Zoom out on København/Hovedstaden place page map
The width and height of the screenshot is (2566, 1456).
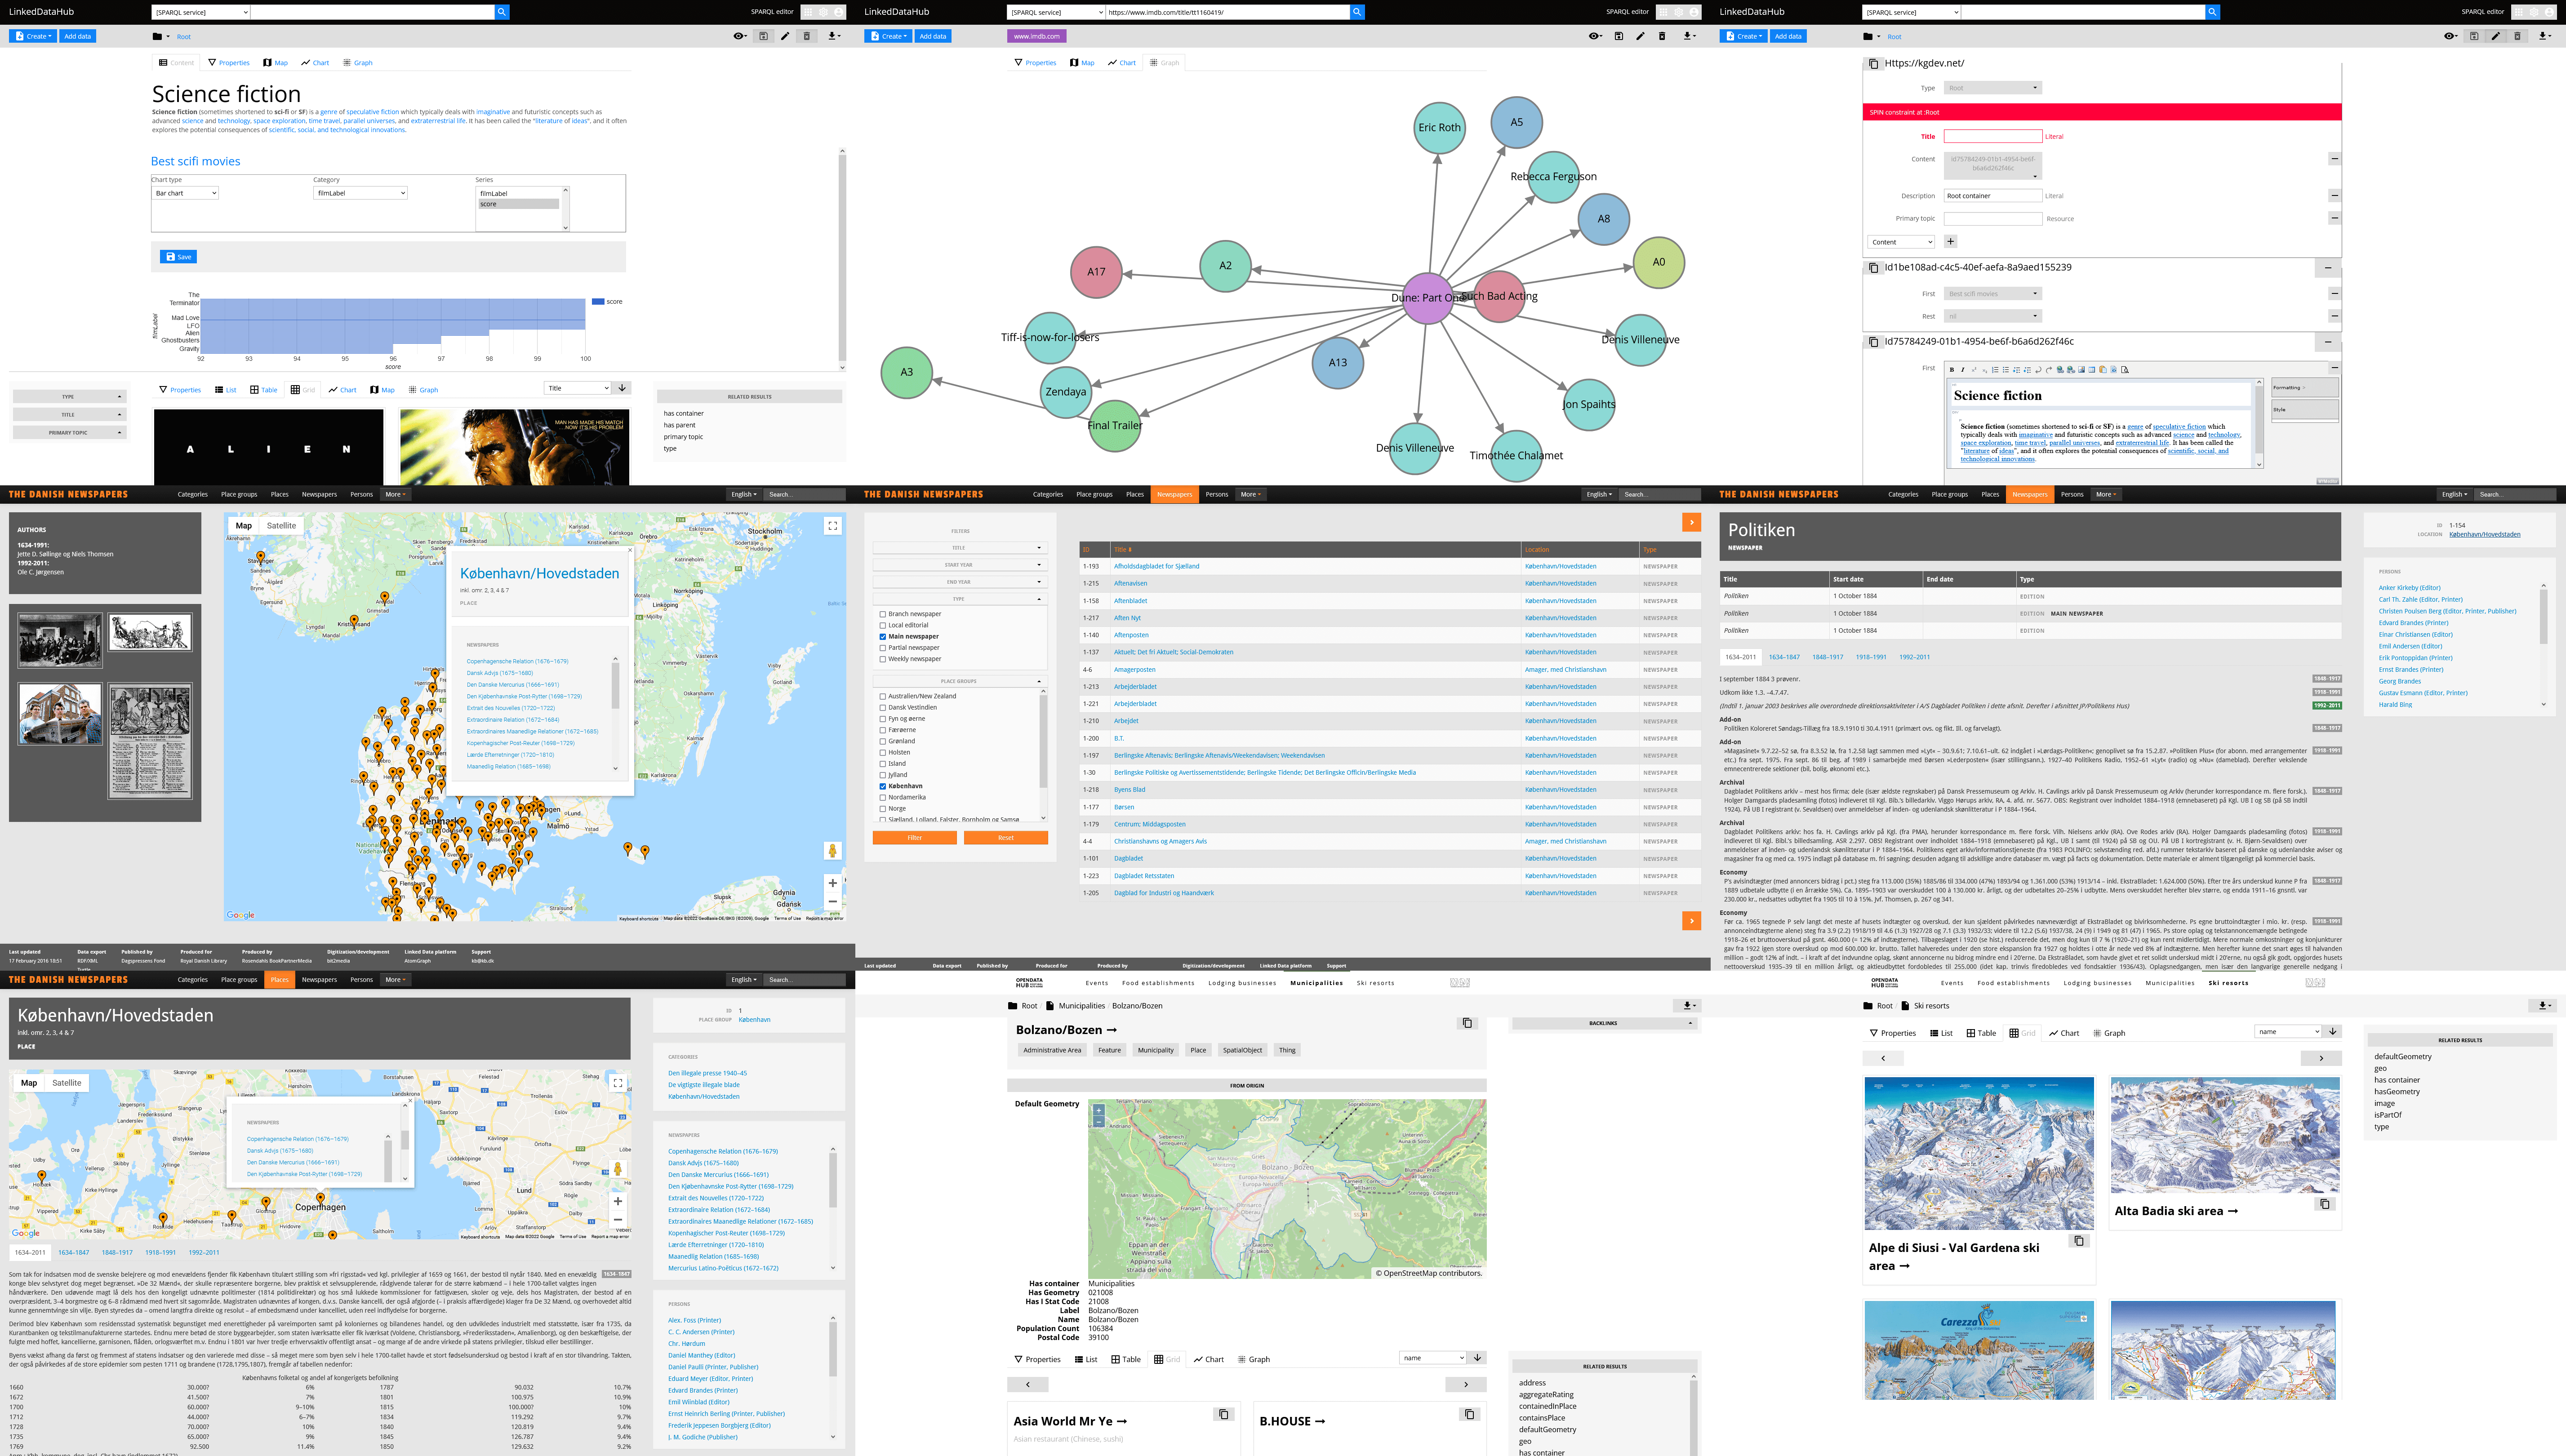pos(618,1220)
